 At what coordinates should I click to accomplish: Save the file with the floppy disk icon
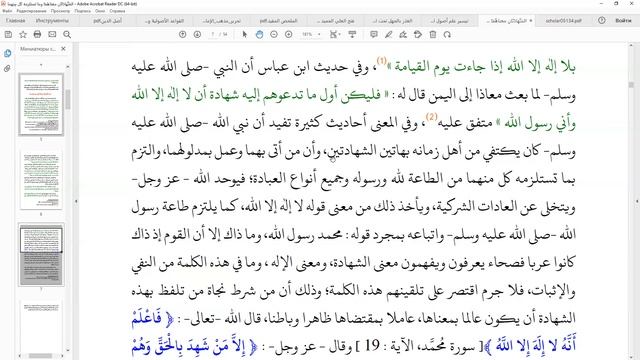pyautogui.click(x=8, y=35)
